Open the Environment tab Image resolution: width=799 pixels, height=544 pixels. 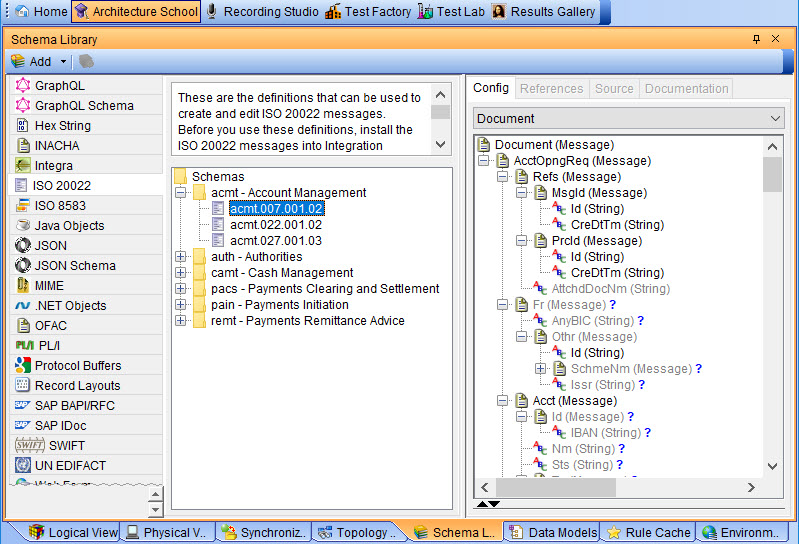point(742,532)
